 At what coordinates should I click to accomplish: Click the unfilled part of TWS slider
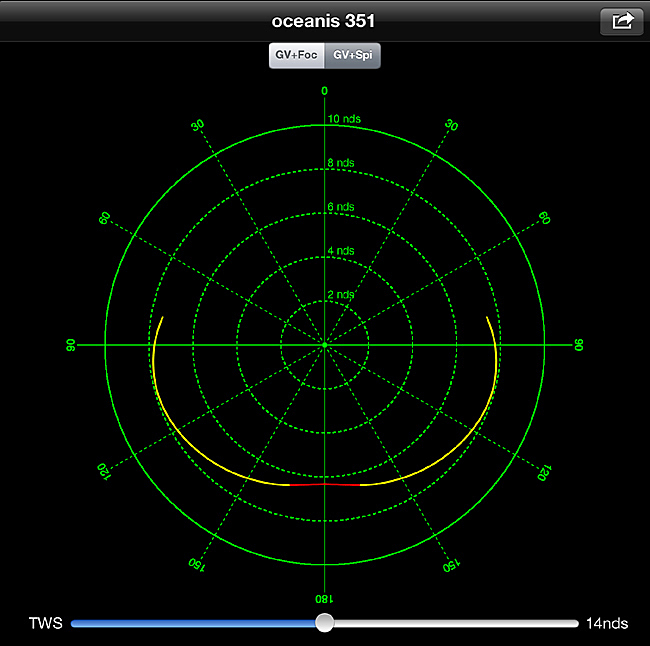[x=456, y=623]
